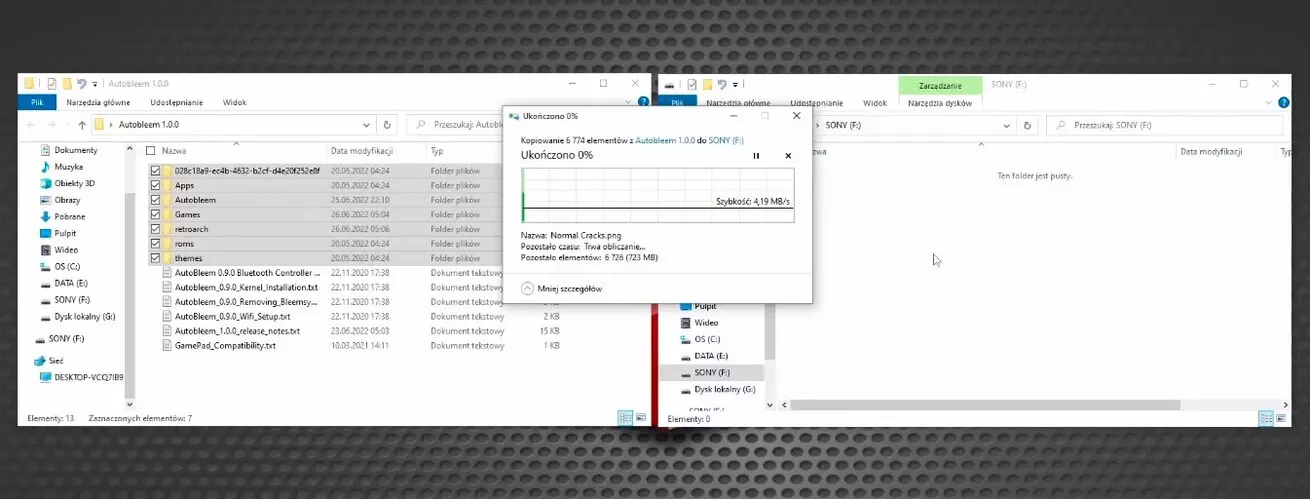Uncheck the Autobleem folder checkbox

coord(155,200)
